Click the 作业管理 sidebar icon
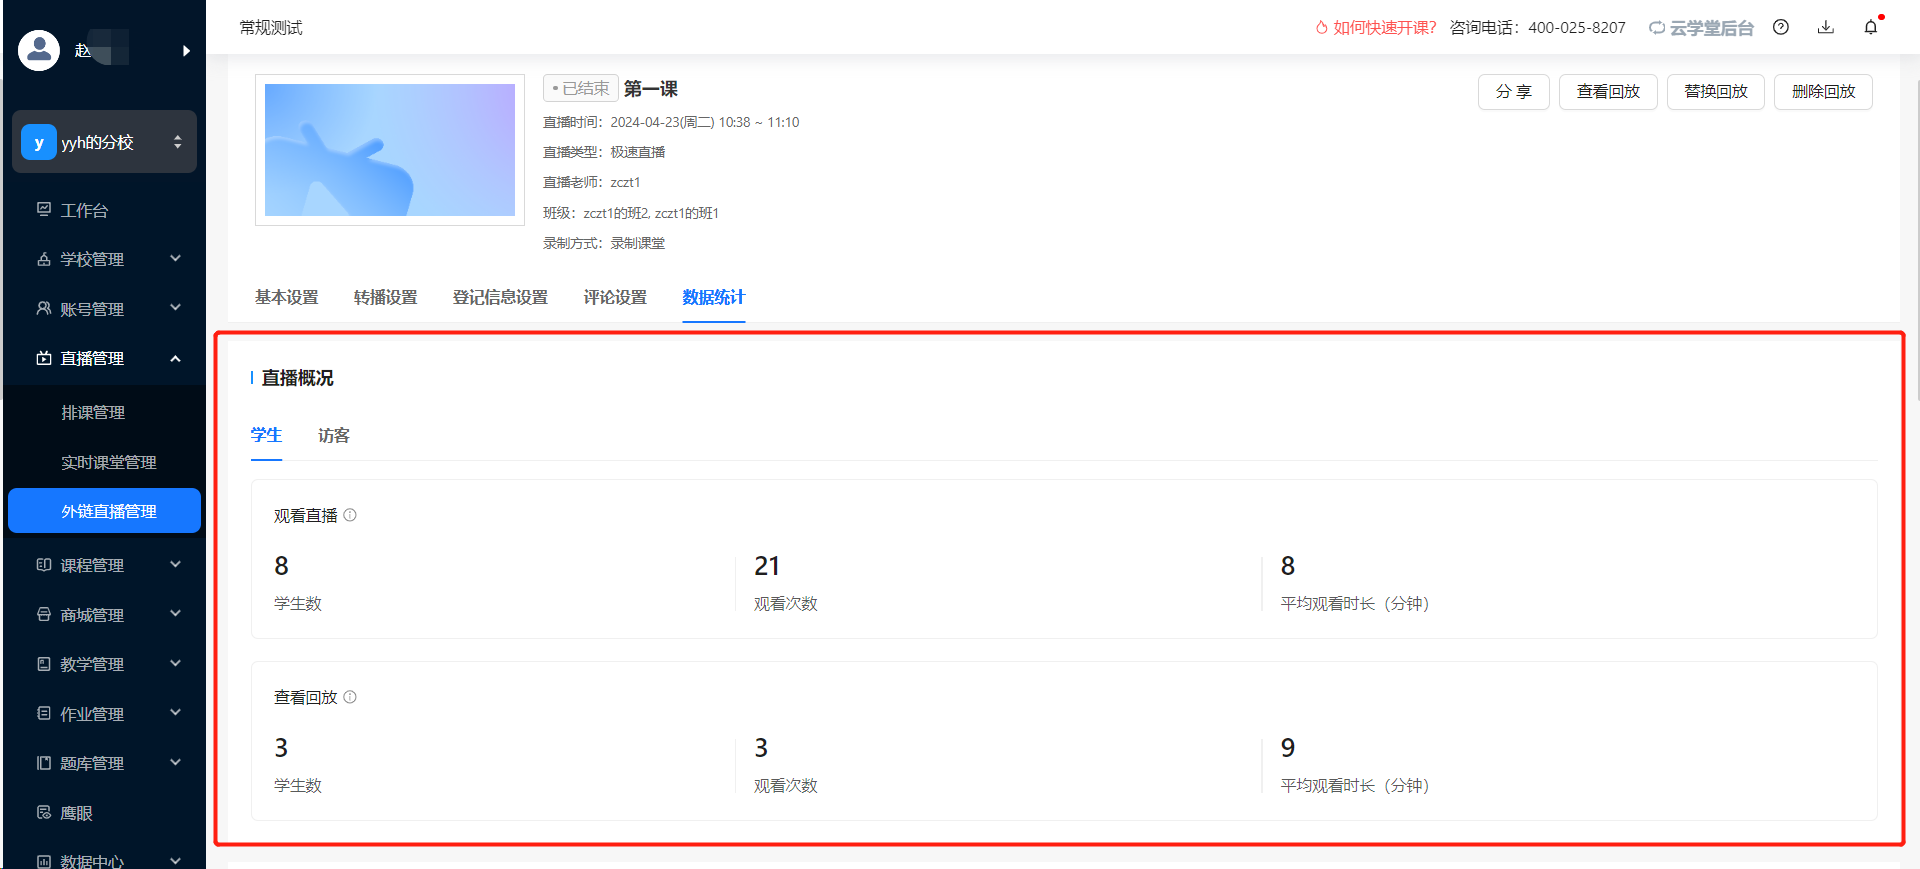1920x869 pixels. click(x=44, y=714)
